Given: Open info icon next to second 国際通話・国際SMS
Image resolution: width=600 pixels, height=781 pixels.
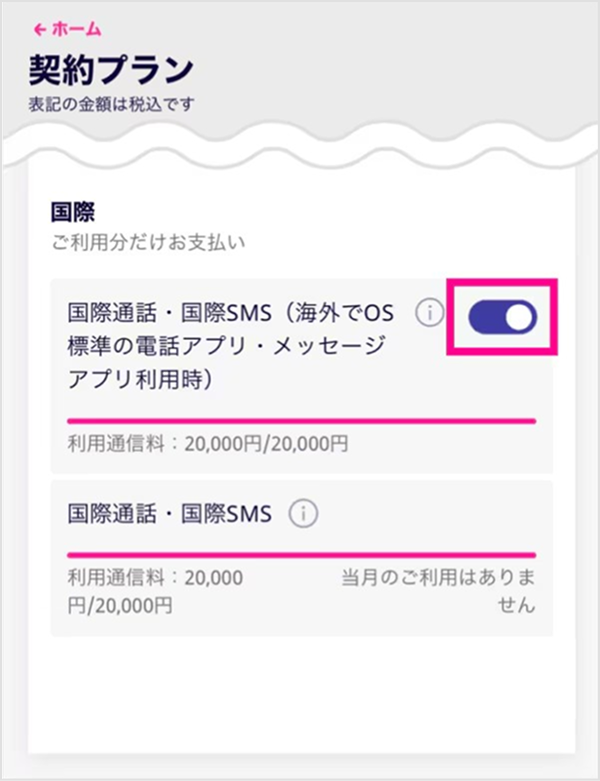Looking at the screenshot, I should [x=303, y=514].
